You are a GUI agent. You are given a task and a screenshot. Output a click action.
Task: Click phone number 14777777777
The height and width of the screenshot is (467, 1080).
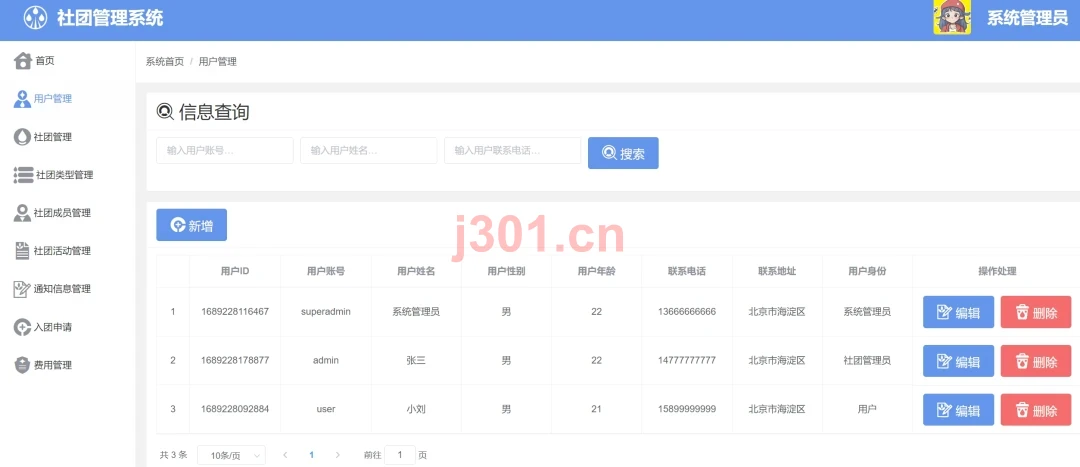pyautogui.click(x=687, y=360)
